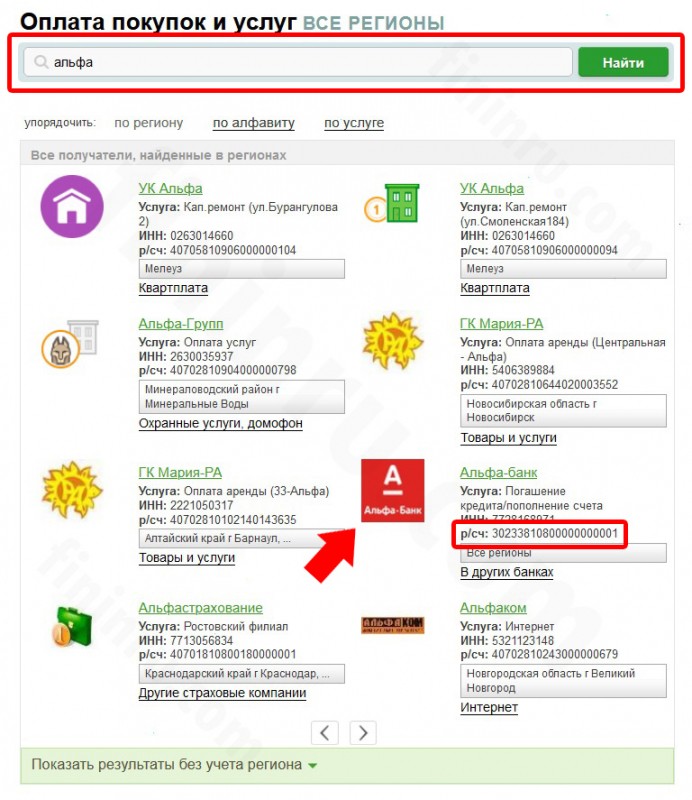Click the green Найти button

point(623,62)
